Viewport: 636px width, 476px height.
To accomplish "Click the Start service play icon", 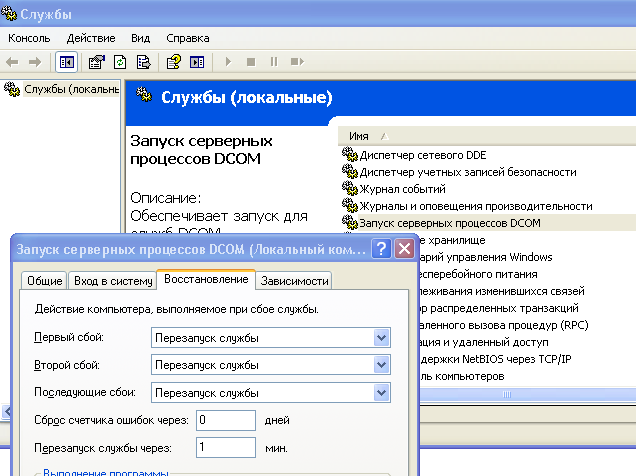I will pos(228,62).
